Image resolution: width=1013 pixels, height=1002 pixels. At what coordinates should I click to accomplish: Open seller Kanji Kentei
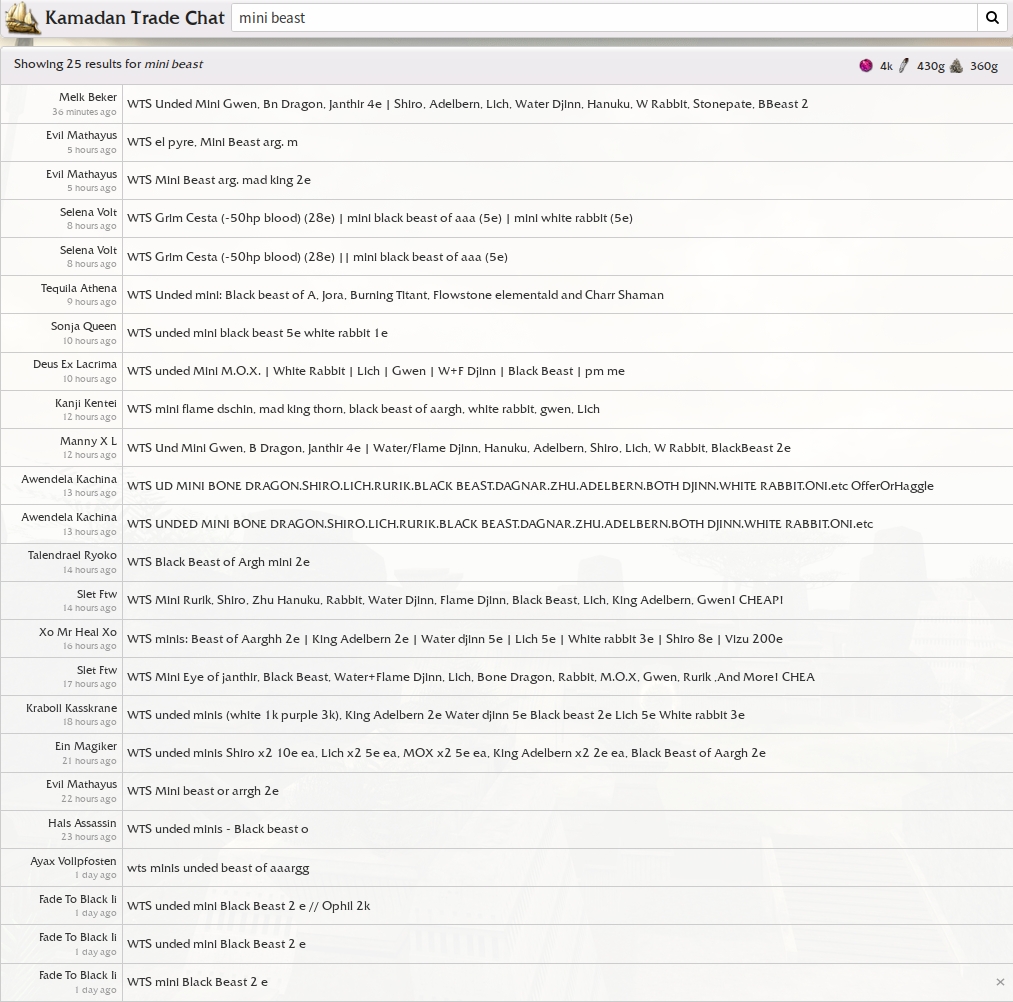coord(86,403)
